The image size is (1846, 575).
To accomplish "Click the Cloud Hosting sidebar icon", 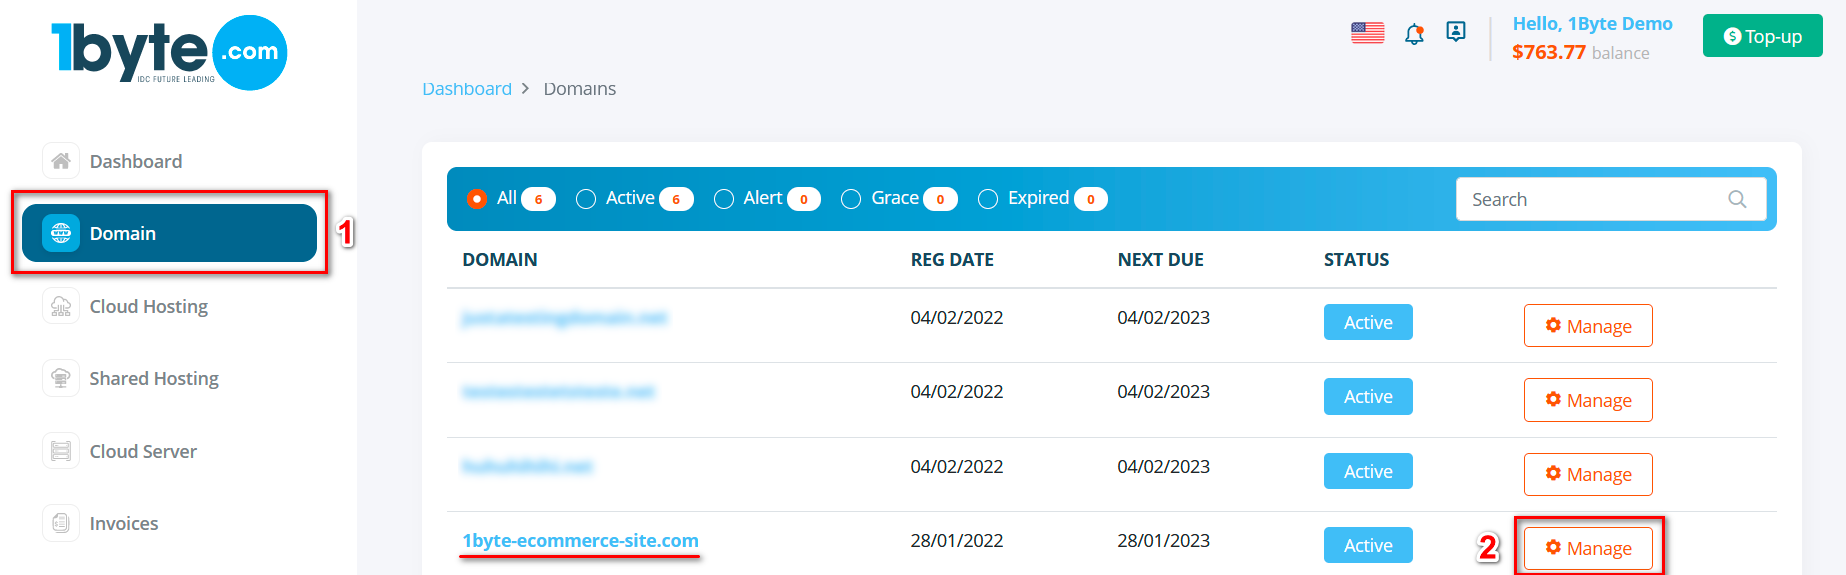I will (x=61, y=306).
